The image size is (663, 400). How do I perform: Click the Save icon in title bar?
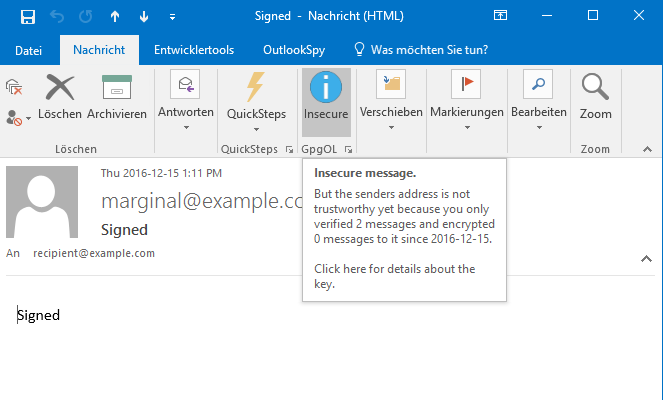point(27,16)
